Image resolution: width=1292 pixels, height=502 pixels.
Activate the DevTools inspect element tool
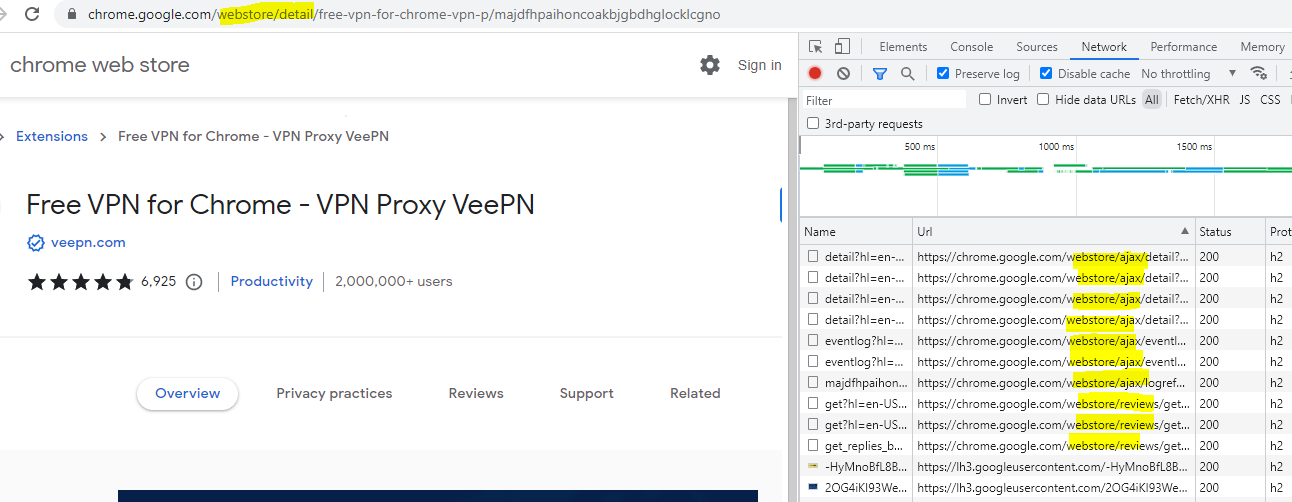(x=816, y=47)
